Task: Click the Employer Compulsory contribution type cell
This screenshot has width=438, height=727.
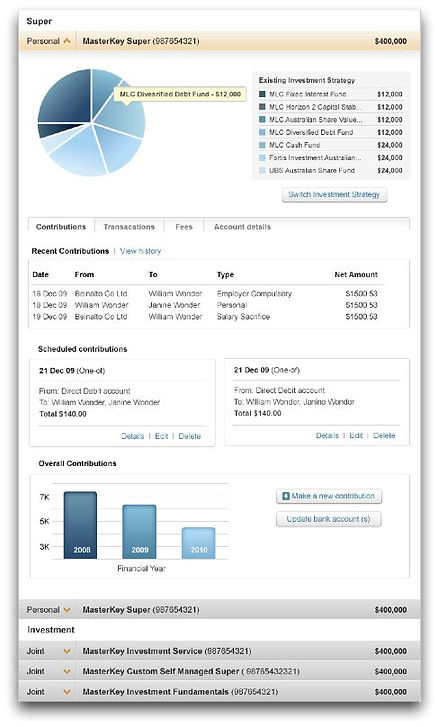Action: [x=254, y=294]
